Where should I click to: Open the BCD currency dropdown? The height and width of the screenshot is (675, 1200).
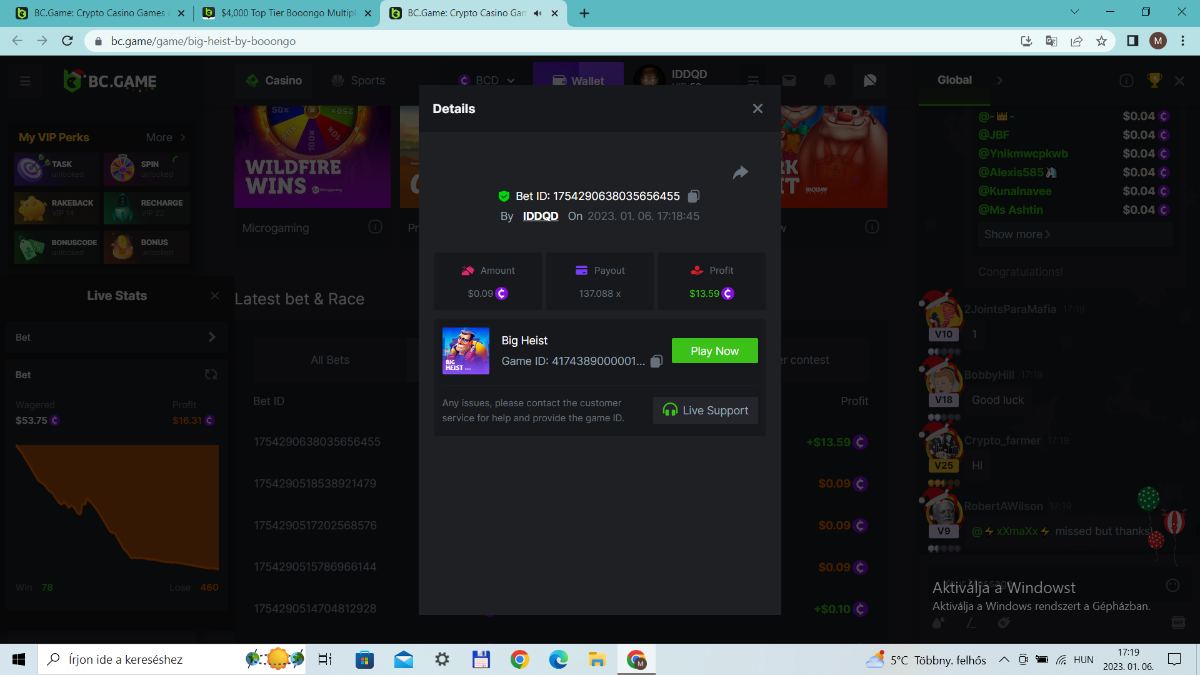487,81
